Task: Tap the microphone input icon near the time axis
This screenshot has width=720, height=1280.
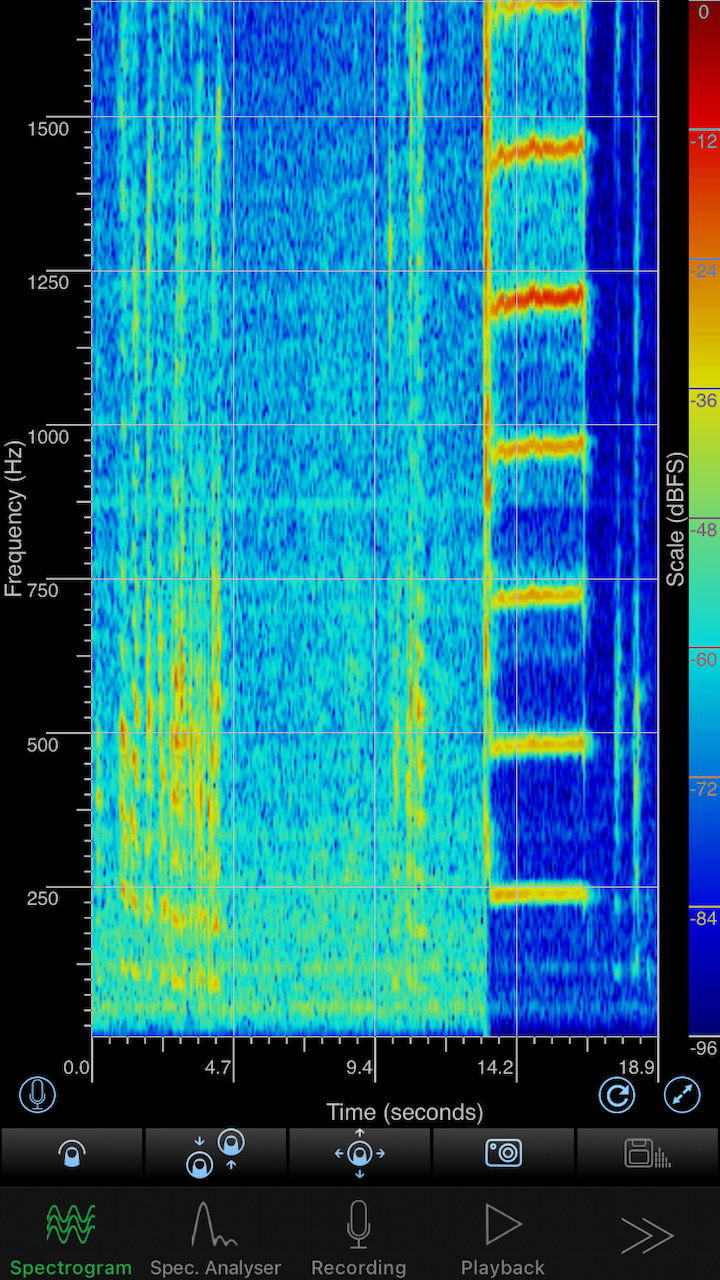Action: [x=37, y=1094]
